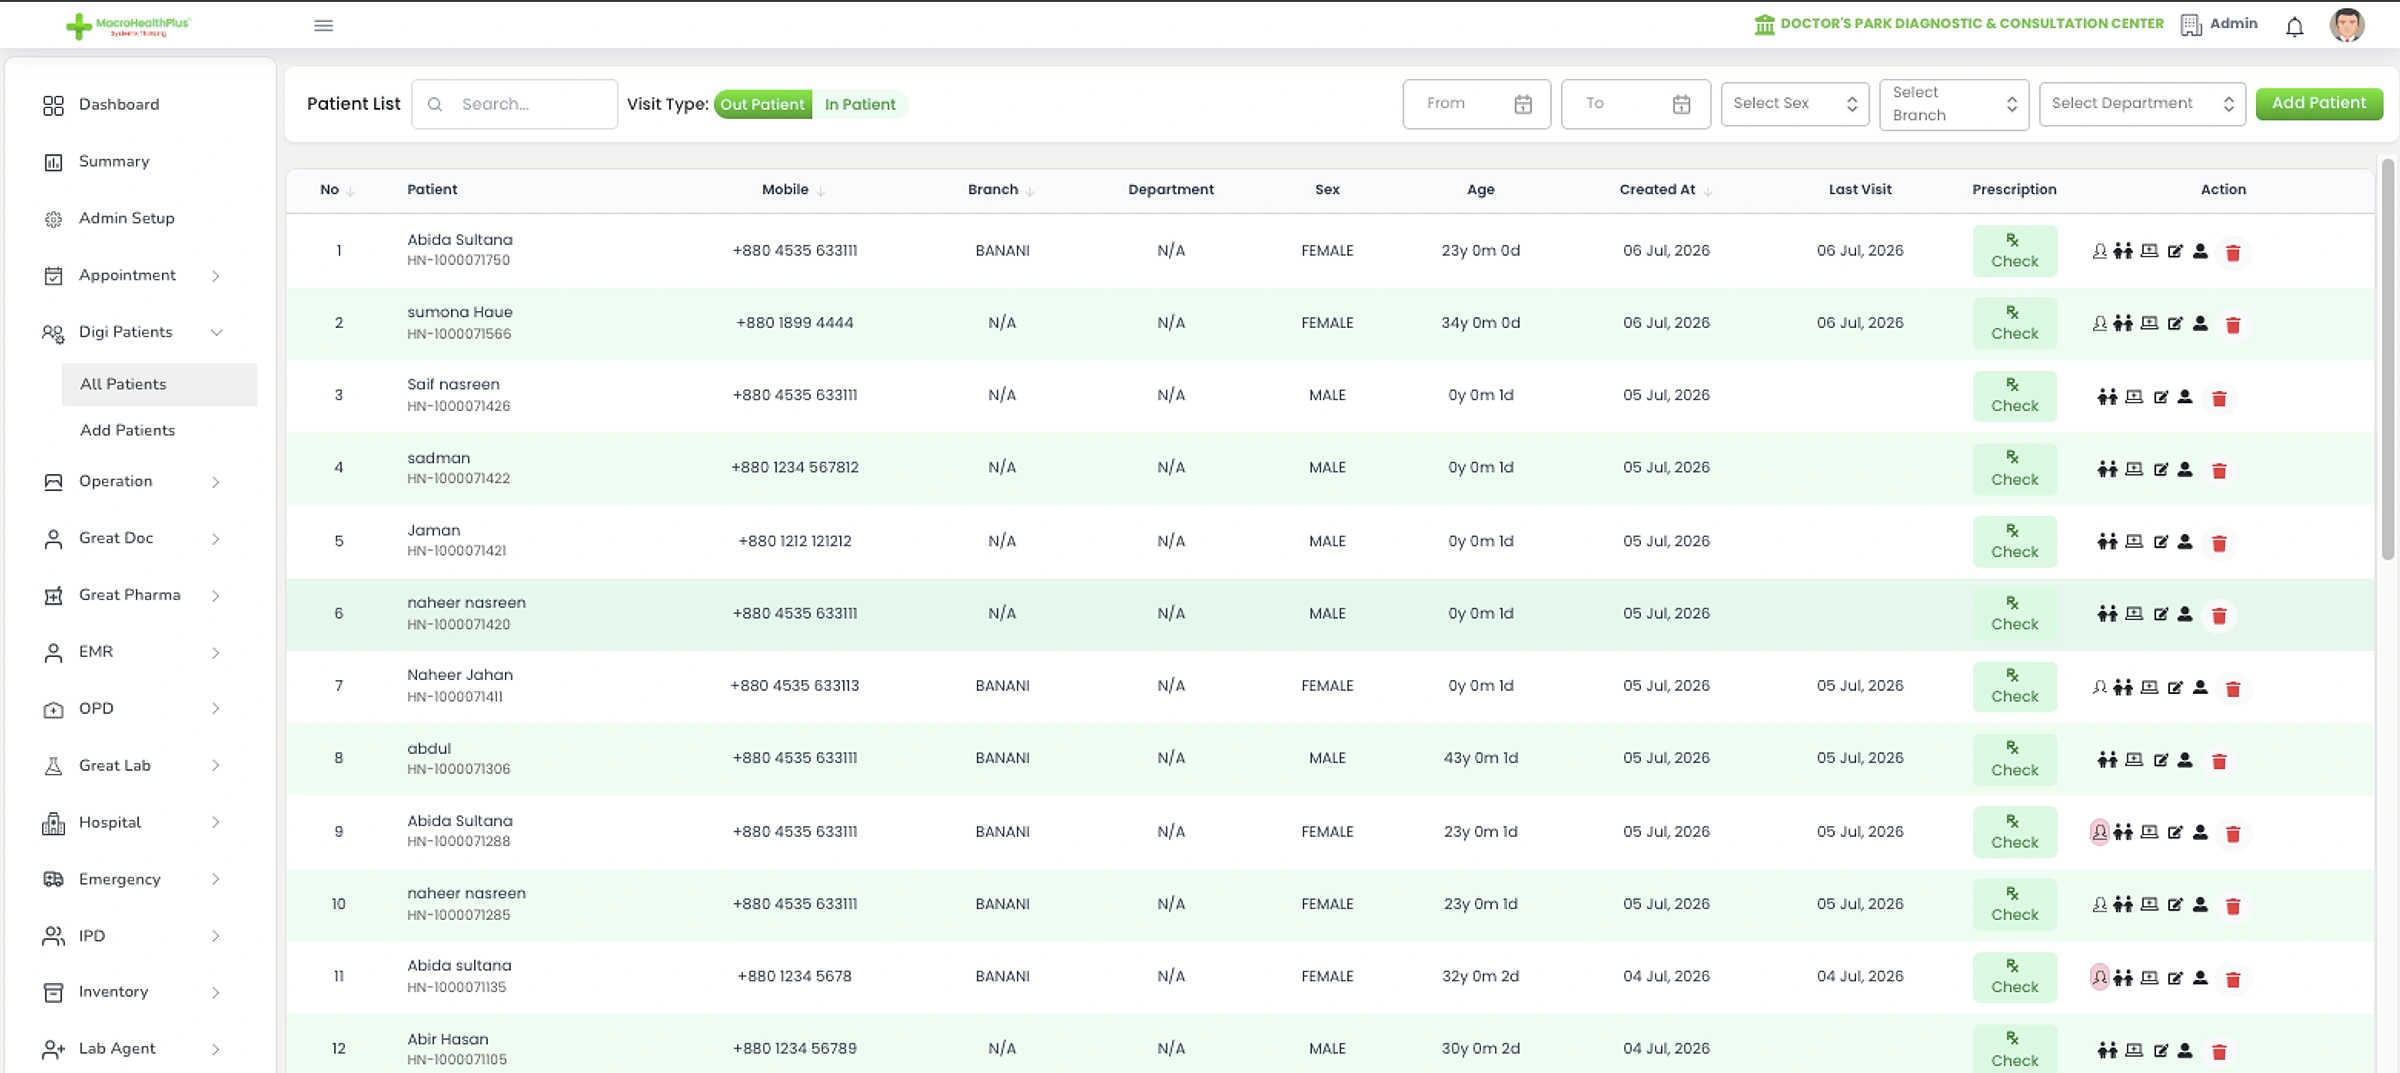Delete patient Abida sultana HN-1000071135
The image size is (2400, 1073).
(2232, 979)
